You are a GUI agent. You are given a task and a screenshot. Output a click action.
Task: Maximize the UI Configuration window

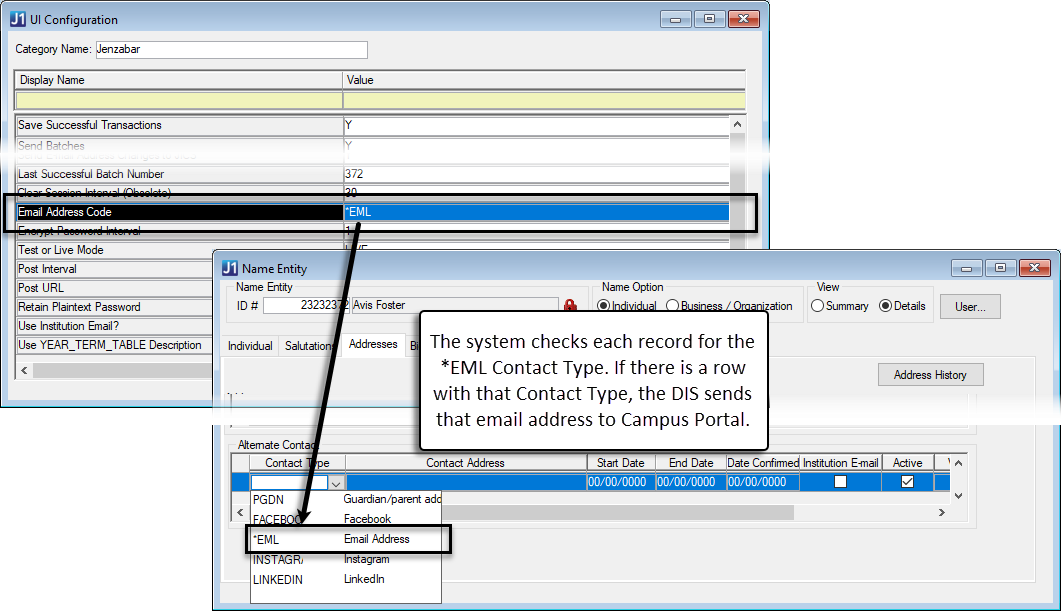(x=709, y=19)
